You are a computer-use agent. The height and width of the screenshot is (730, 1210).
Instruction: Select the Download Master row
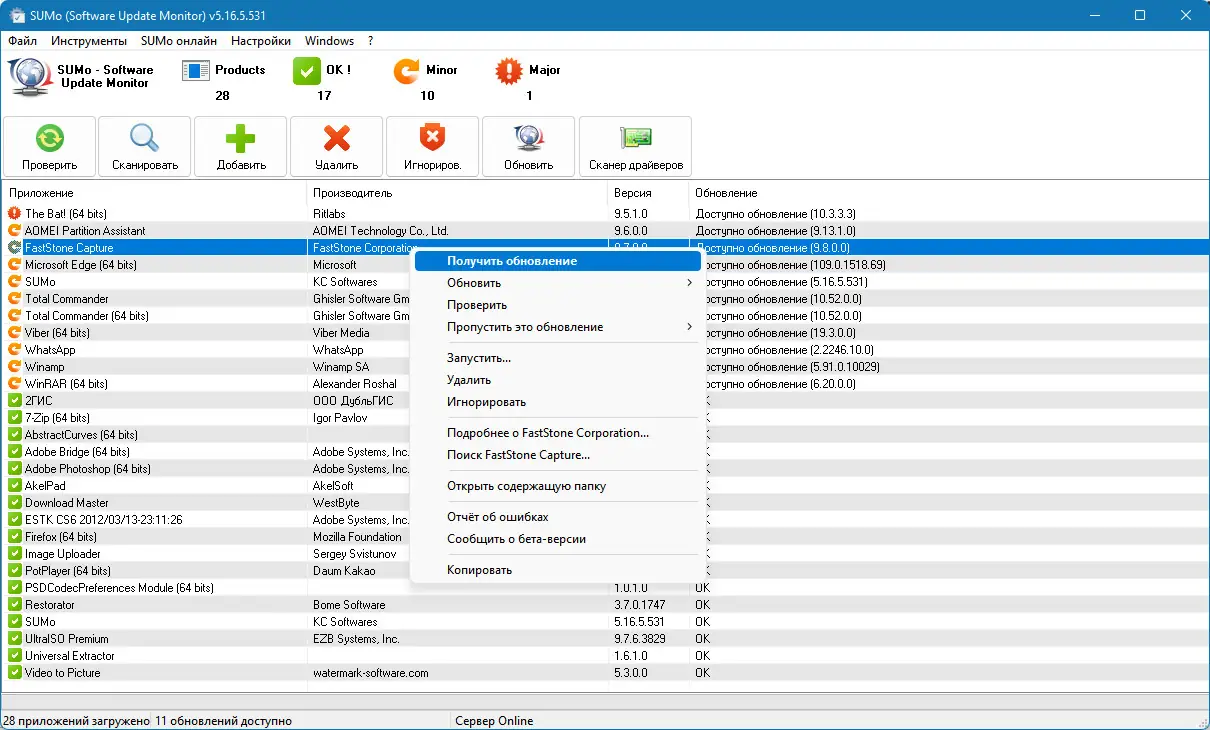click(605, 503)
